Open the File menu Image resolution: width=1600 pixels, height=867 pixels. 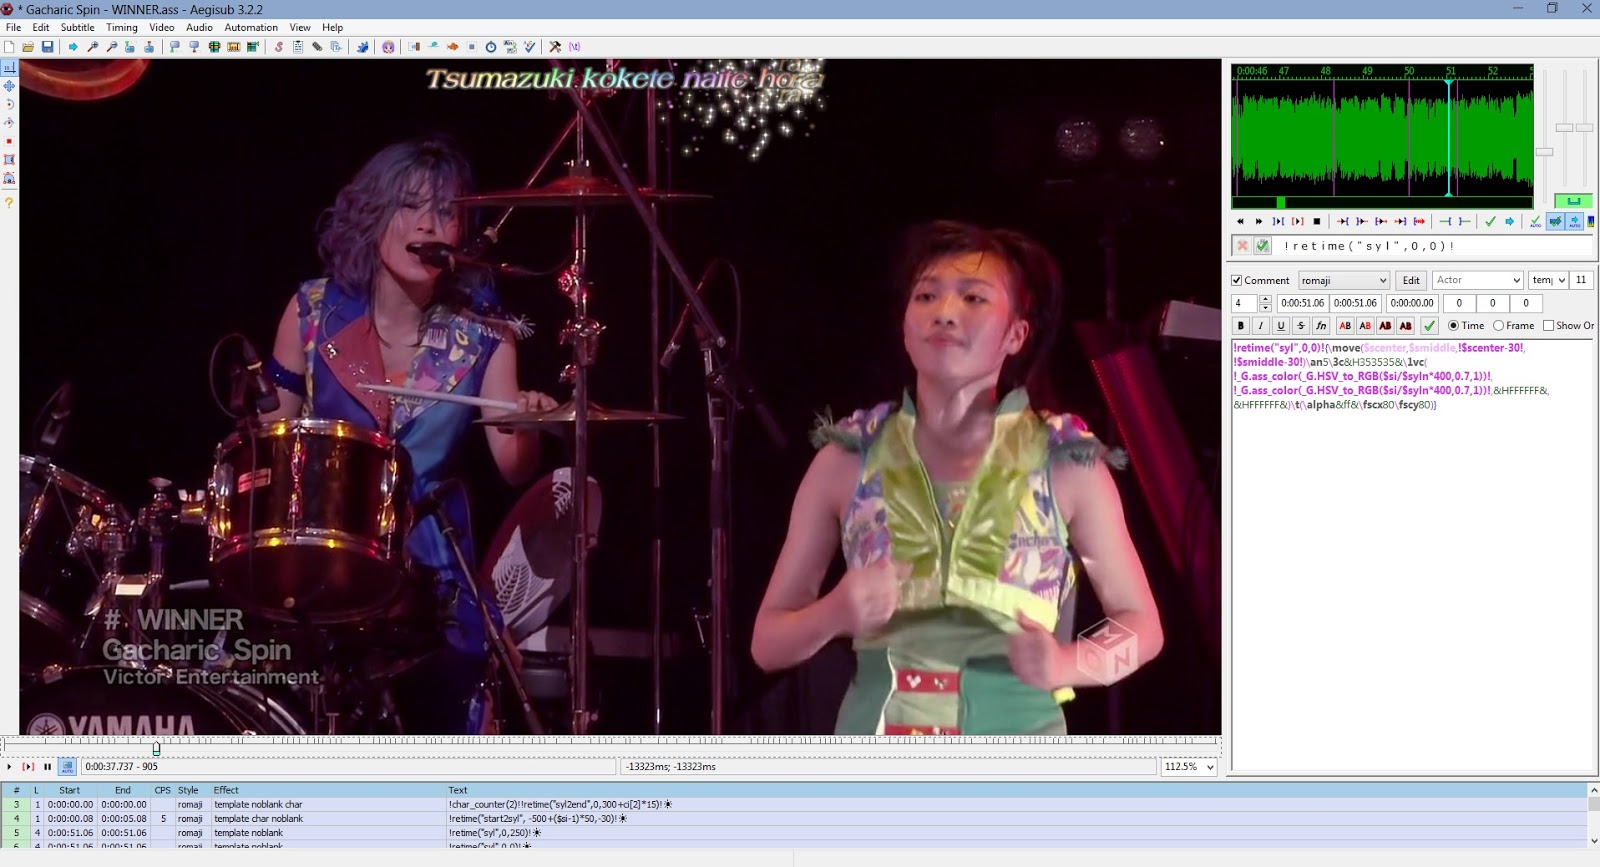(13, 28)
